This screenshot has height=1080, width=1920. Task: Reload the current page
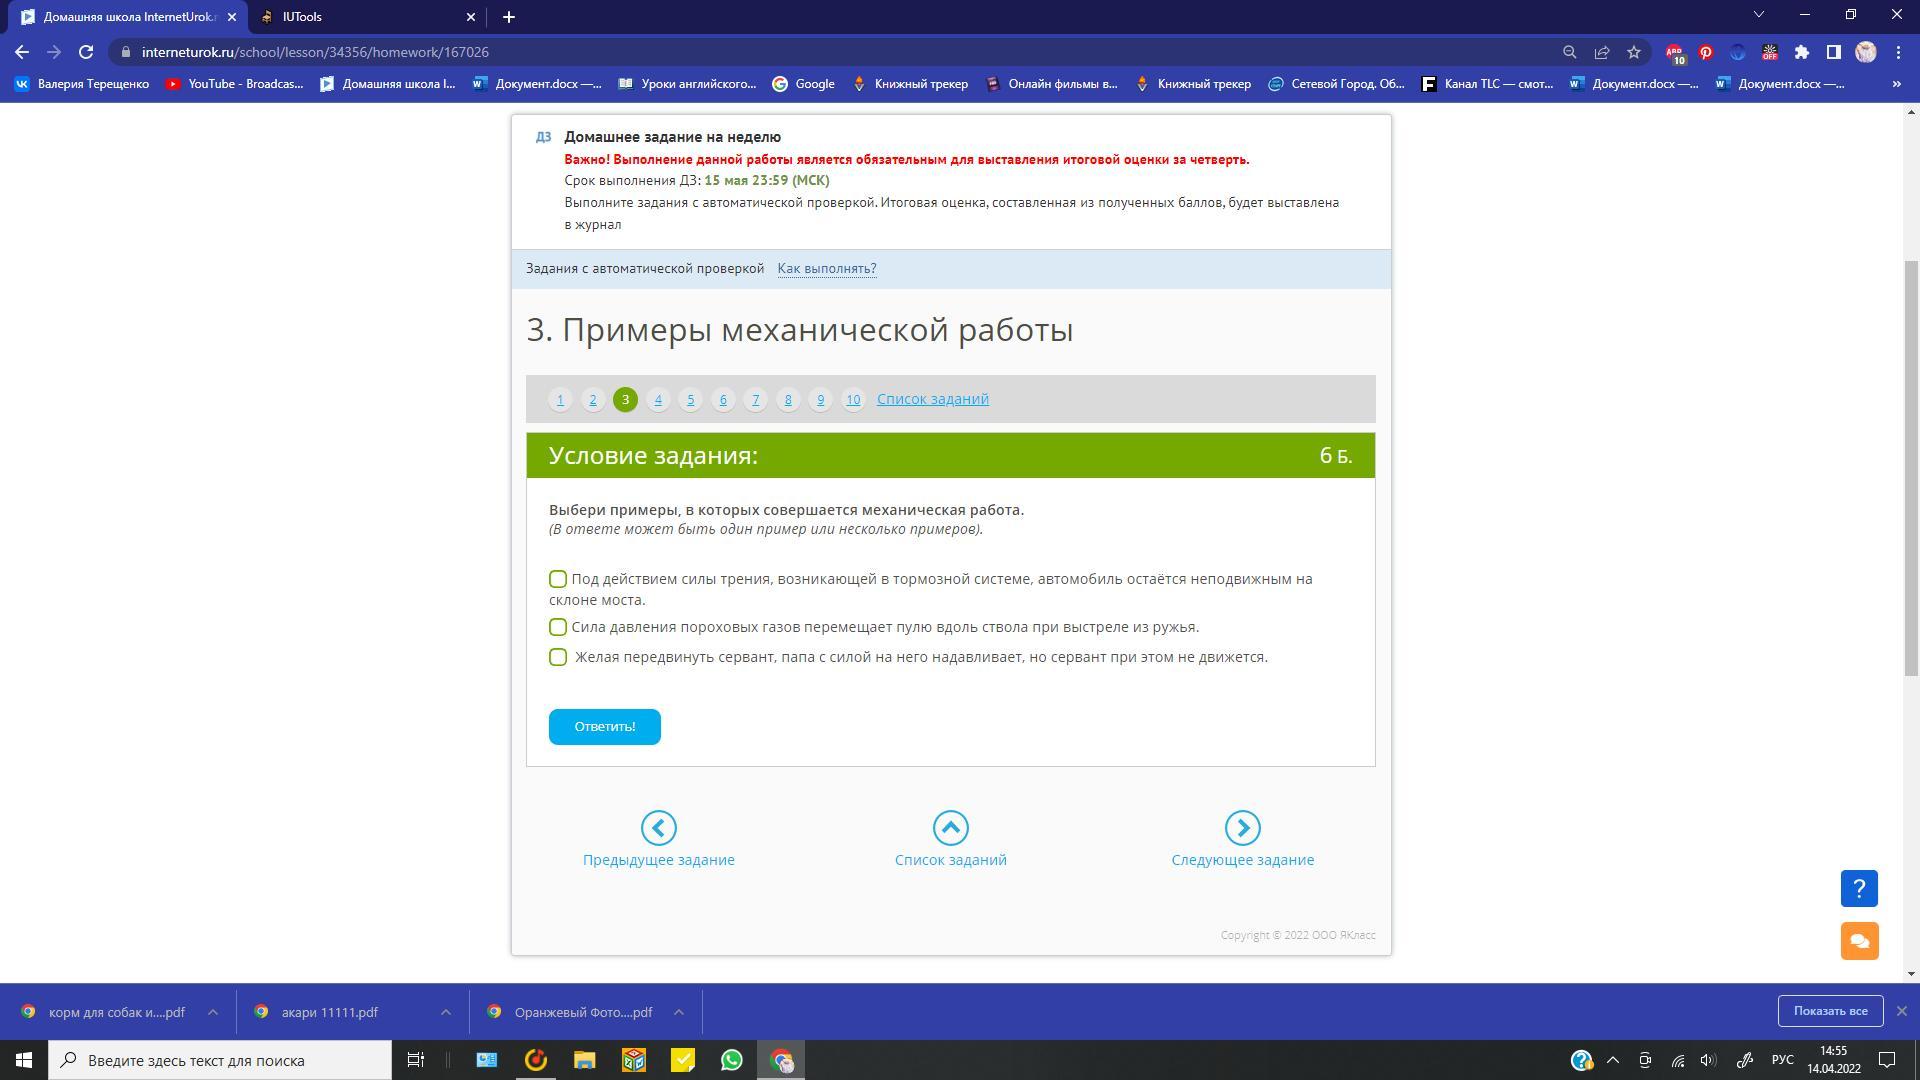pos(86,52)
